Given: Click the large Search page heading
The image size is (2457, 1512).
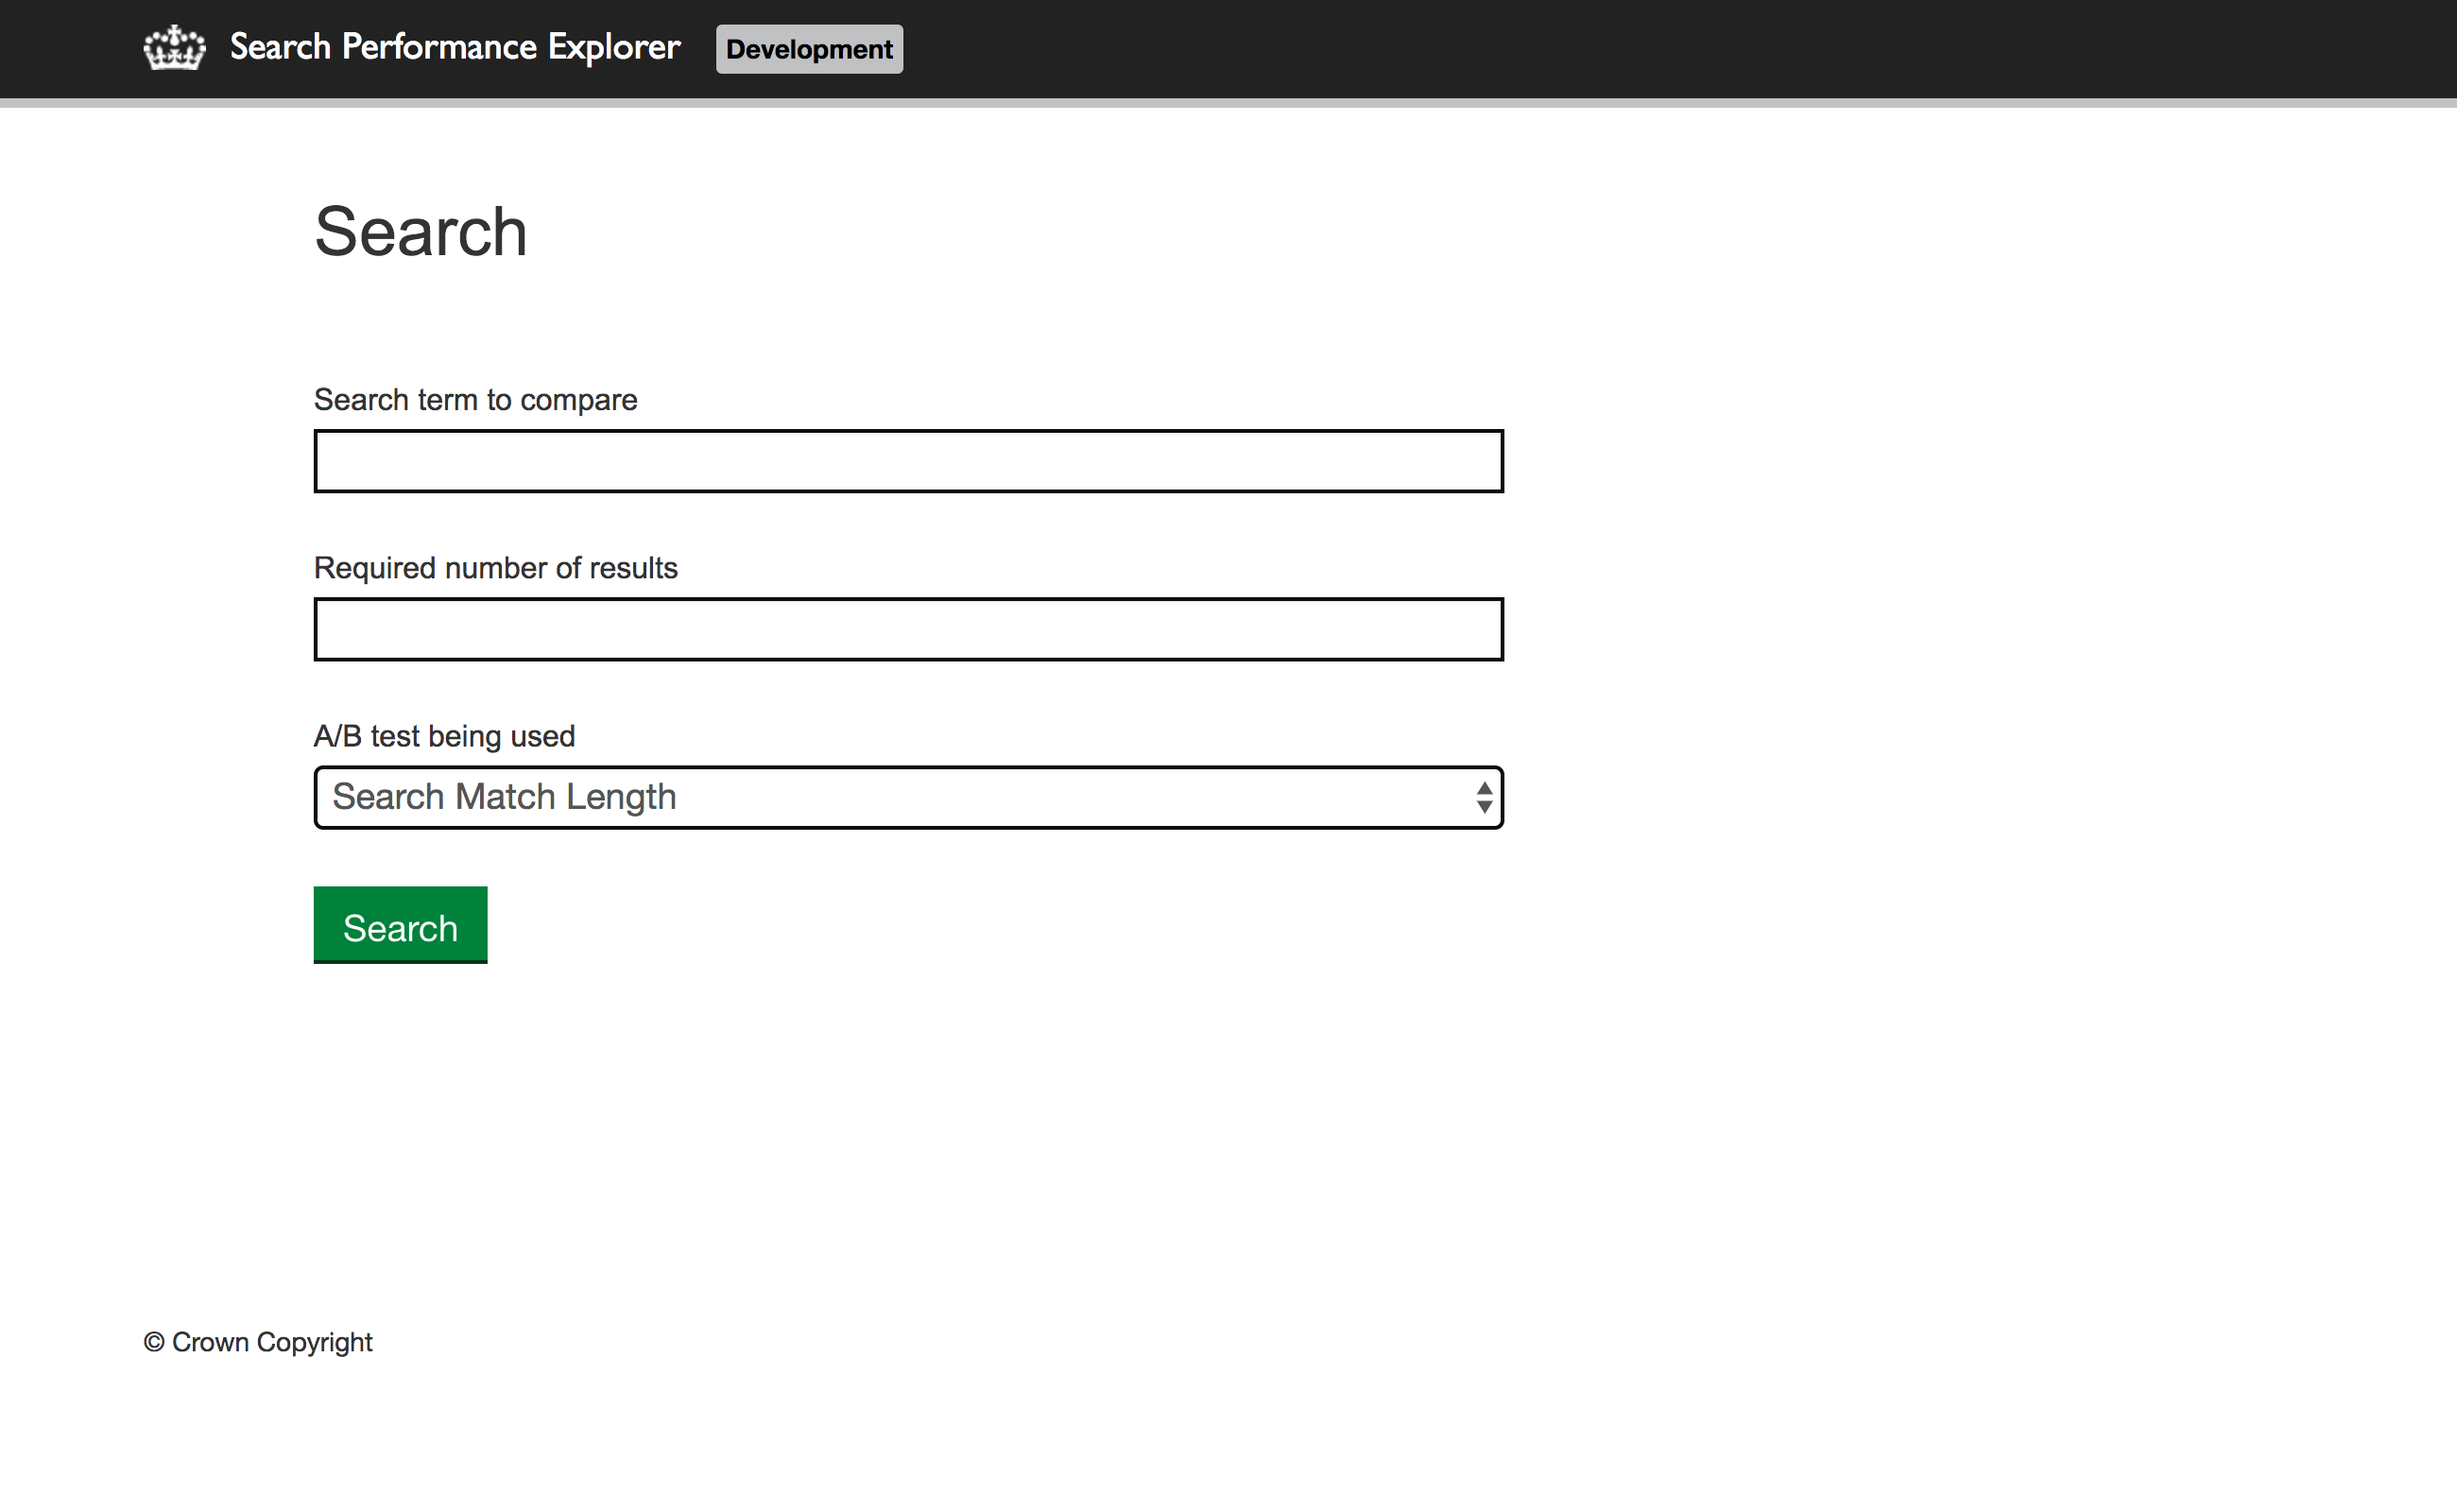Looking at the screenshot, I should [420, 232].
